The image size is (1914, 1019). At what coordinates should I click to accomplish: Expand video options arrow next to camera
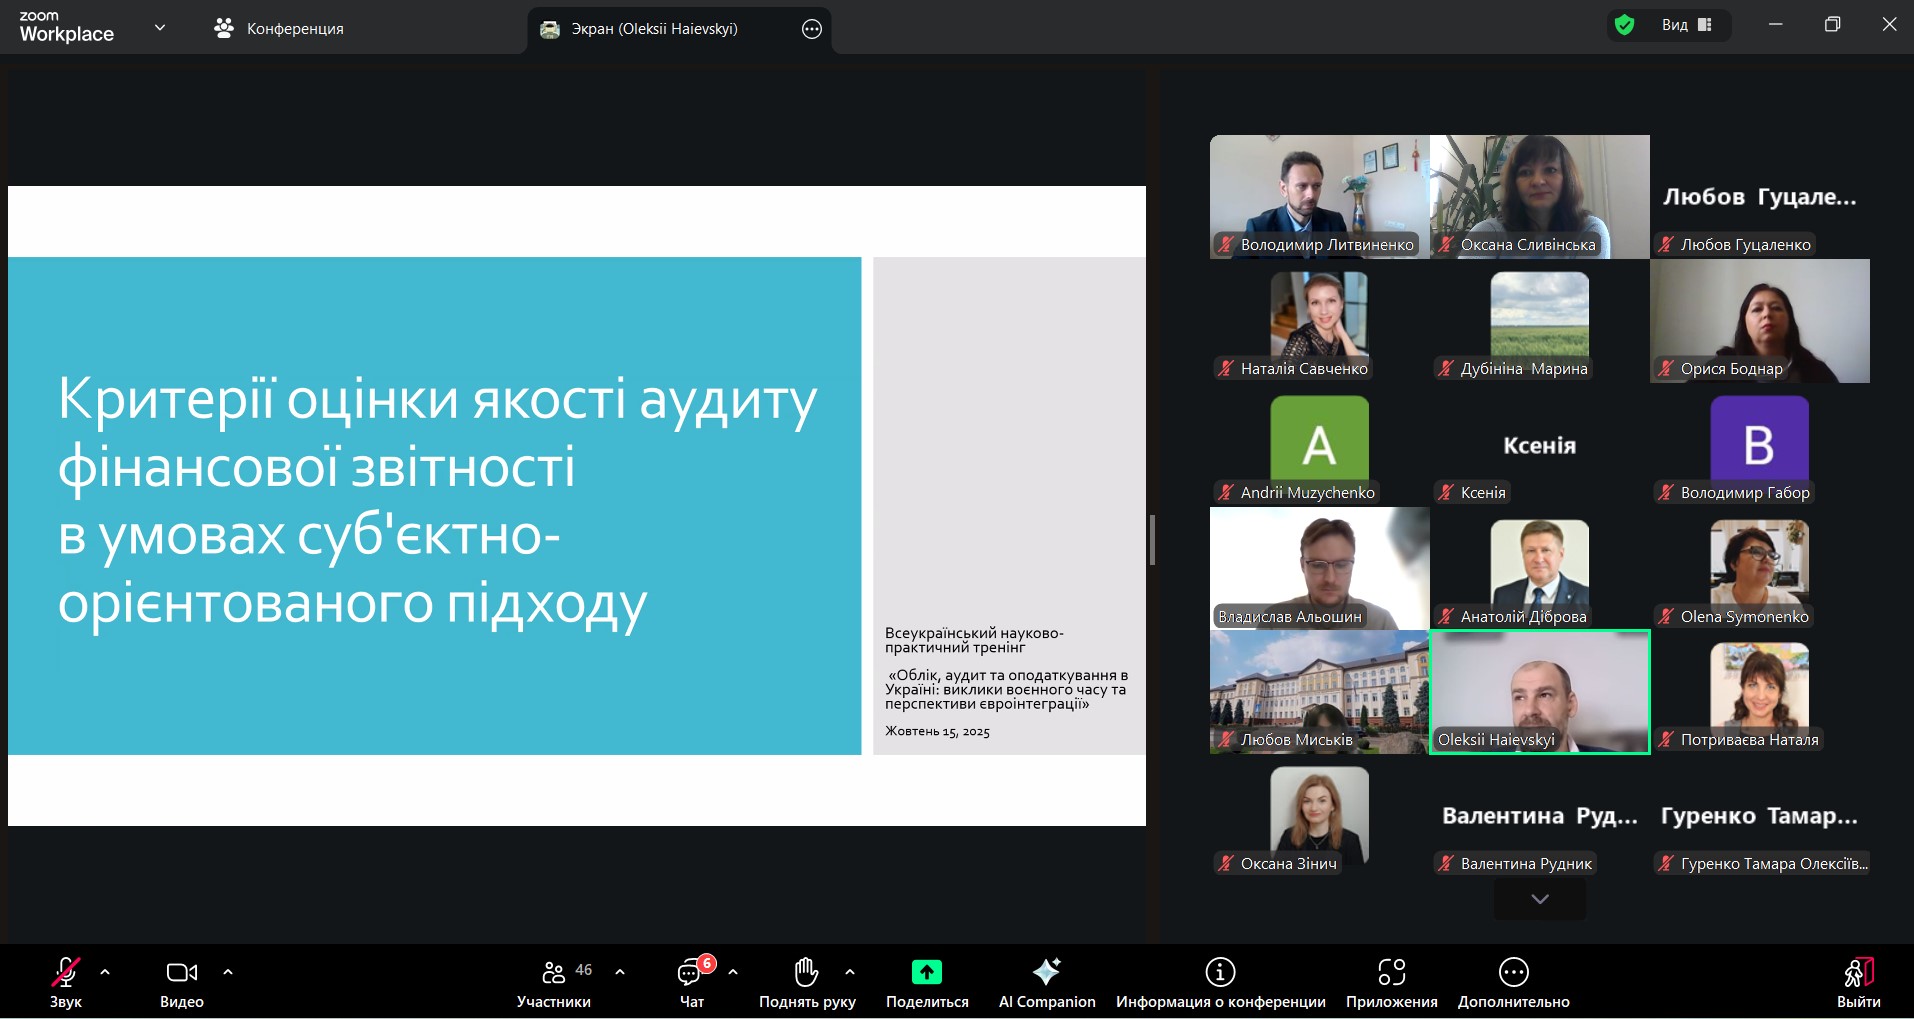click(228, 972)
